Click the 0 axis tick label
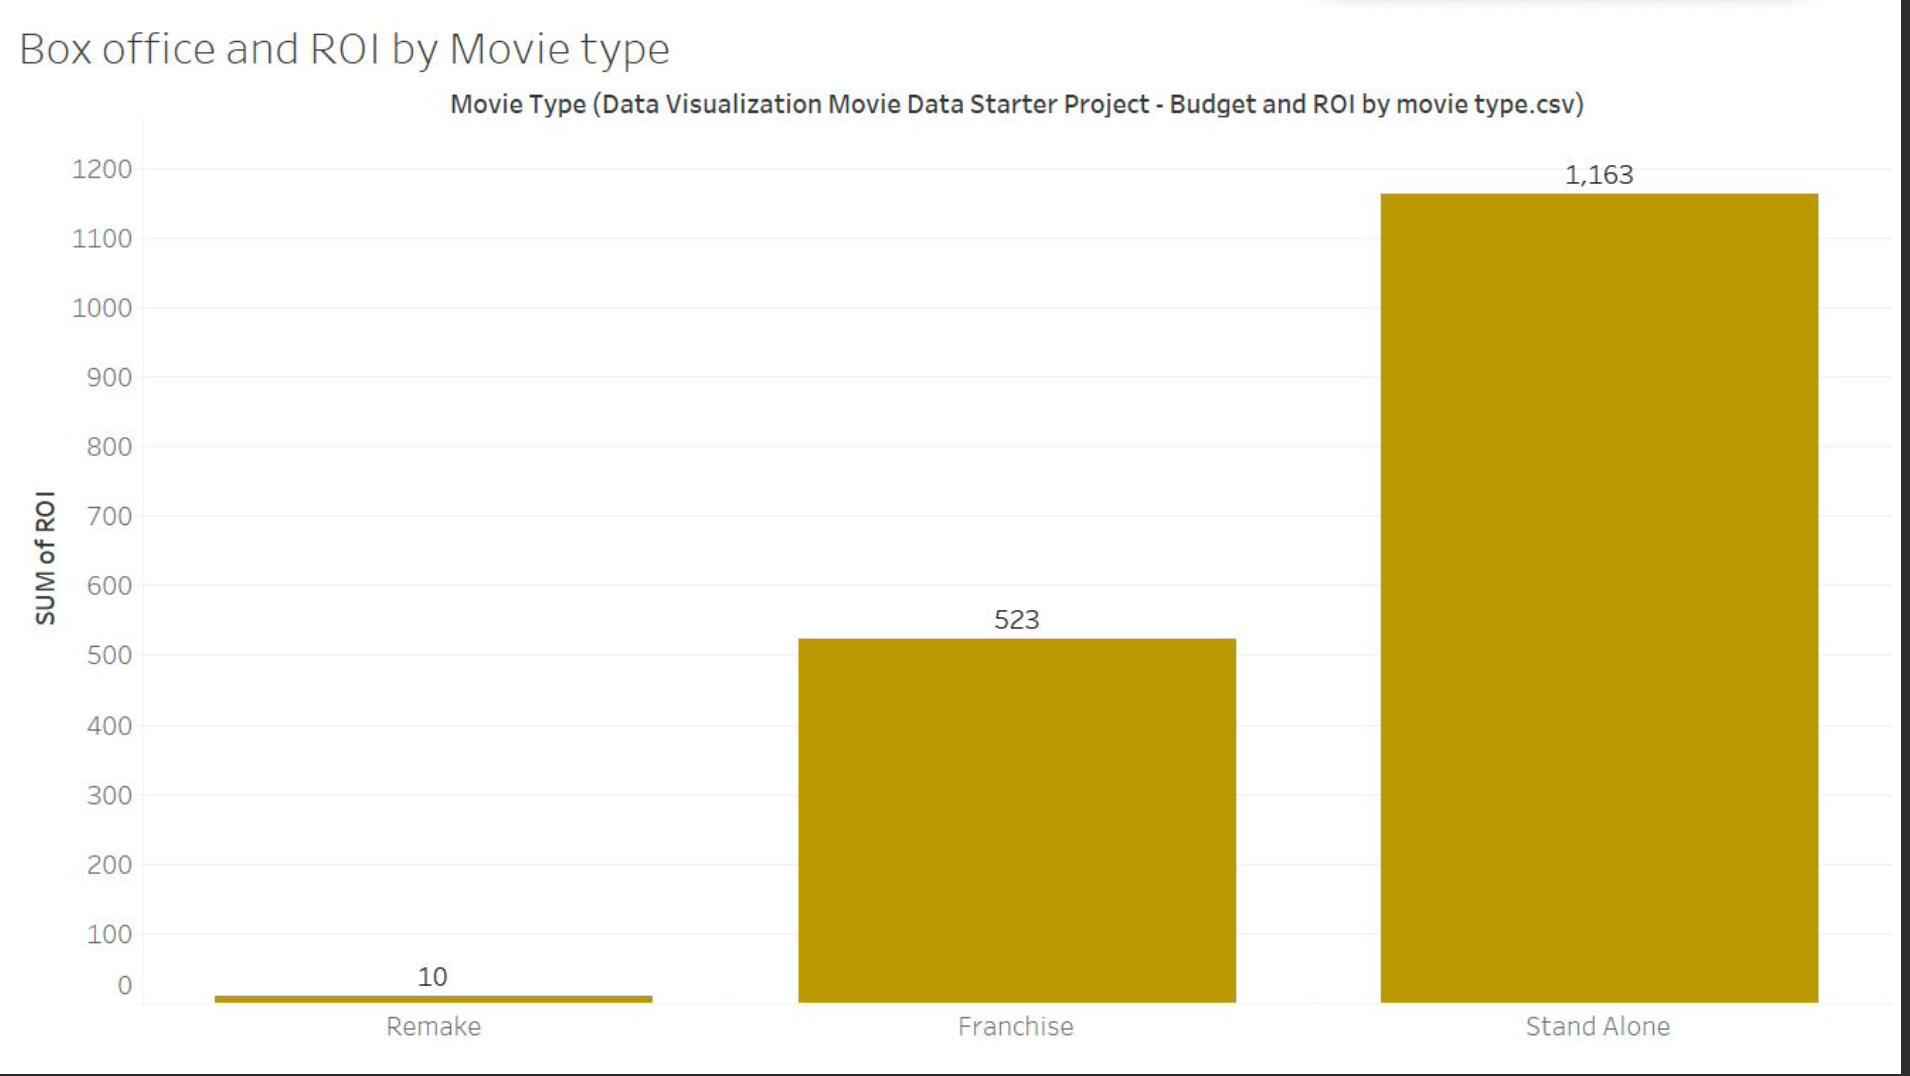This screenshot has height=1076, width=1910. (x=124, y=986)
